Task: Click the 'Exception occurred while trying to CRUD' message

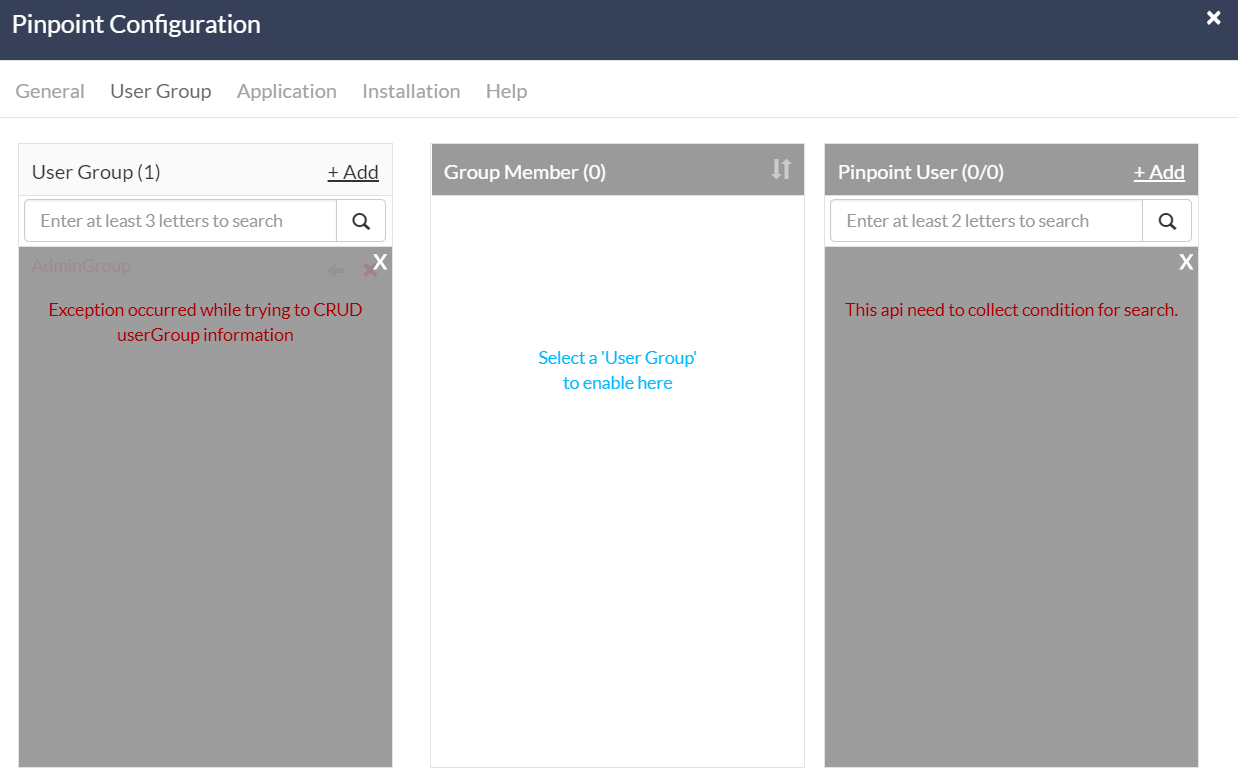Action: (205, 322)
